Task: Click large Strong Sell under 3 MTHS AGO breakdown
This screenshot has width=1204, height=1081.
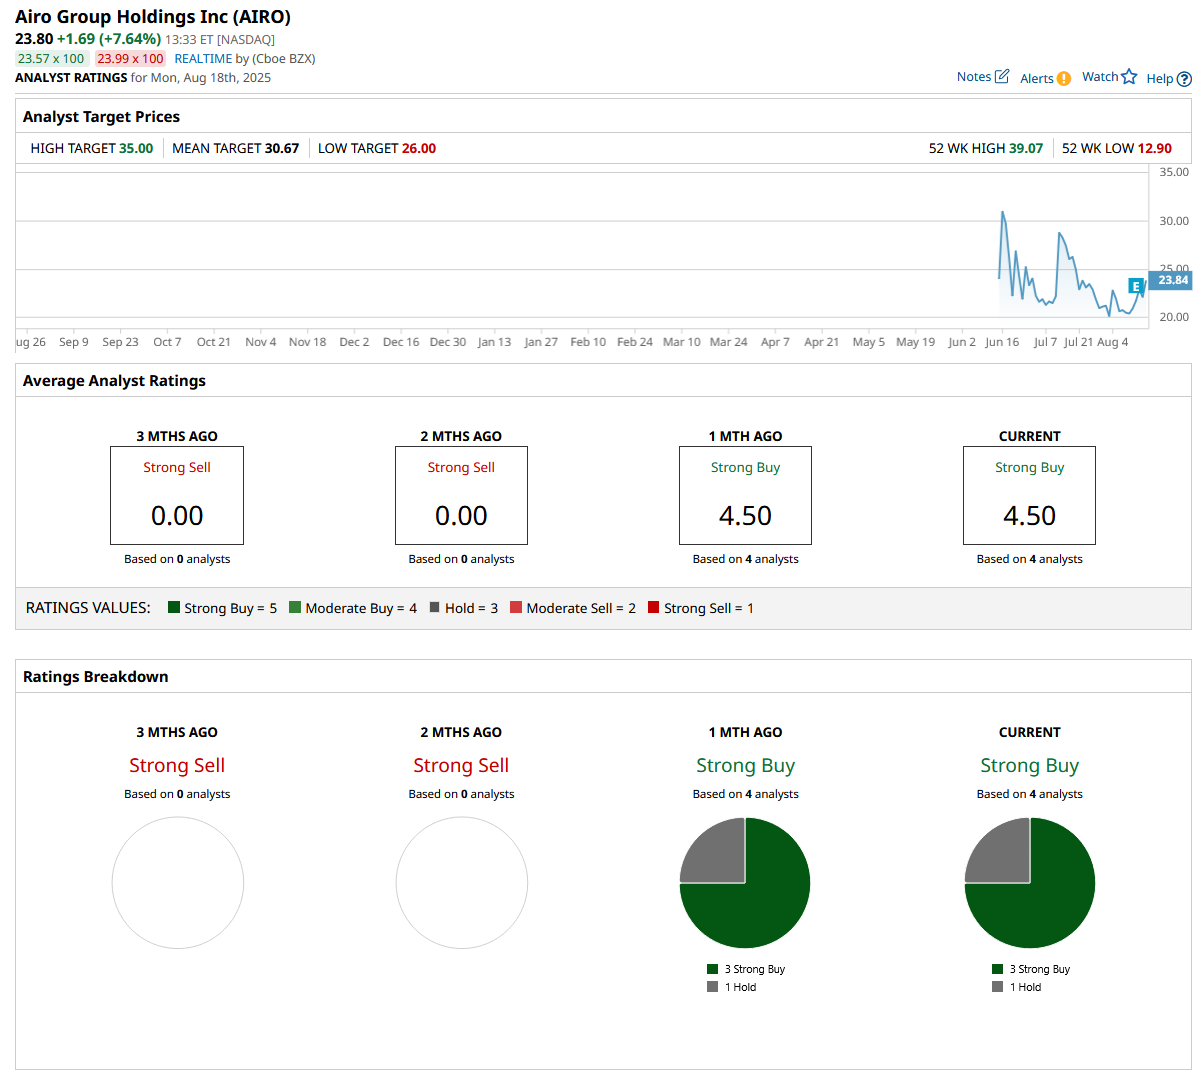Action: coord(177,766)
